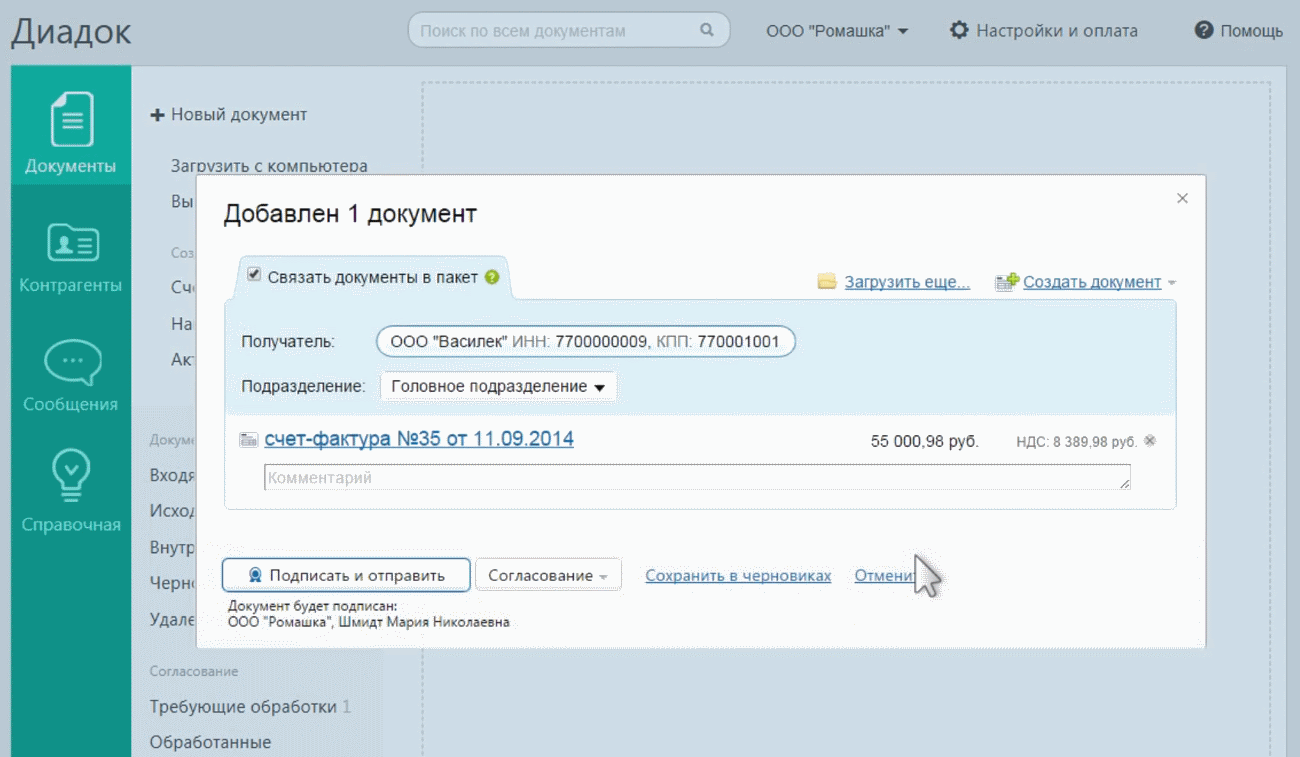
Task: Click the green hint icon near Связать документы
Action: pos(492,277)
